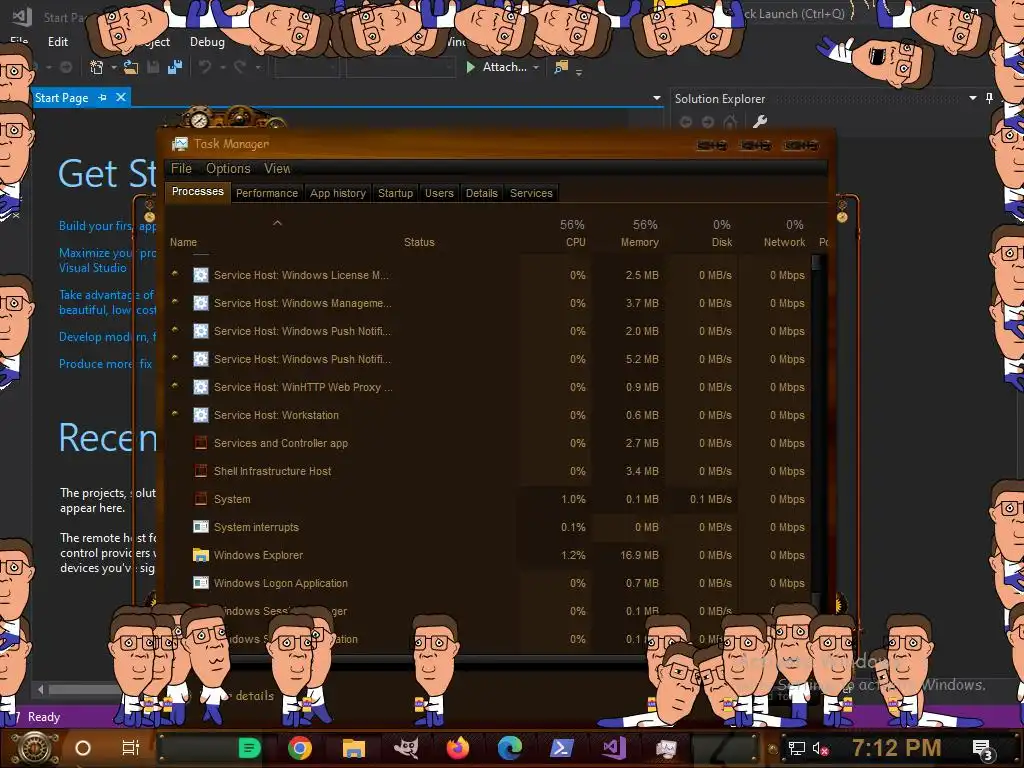Toggle auto-hide pin on Solution Explorer
Viewport: 1024px width, 768px height.
(989, 98)
